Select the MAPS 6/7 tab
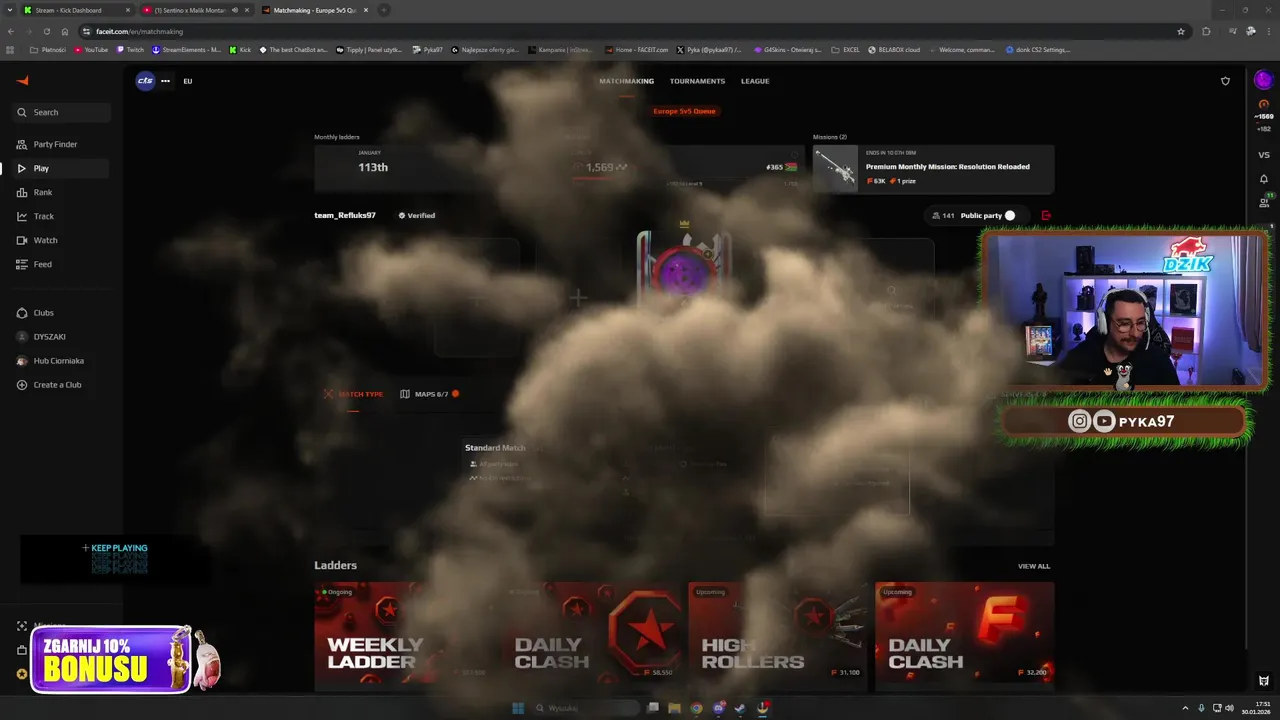1280x720 pixels. point(430,394)
